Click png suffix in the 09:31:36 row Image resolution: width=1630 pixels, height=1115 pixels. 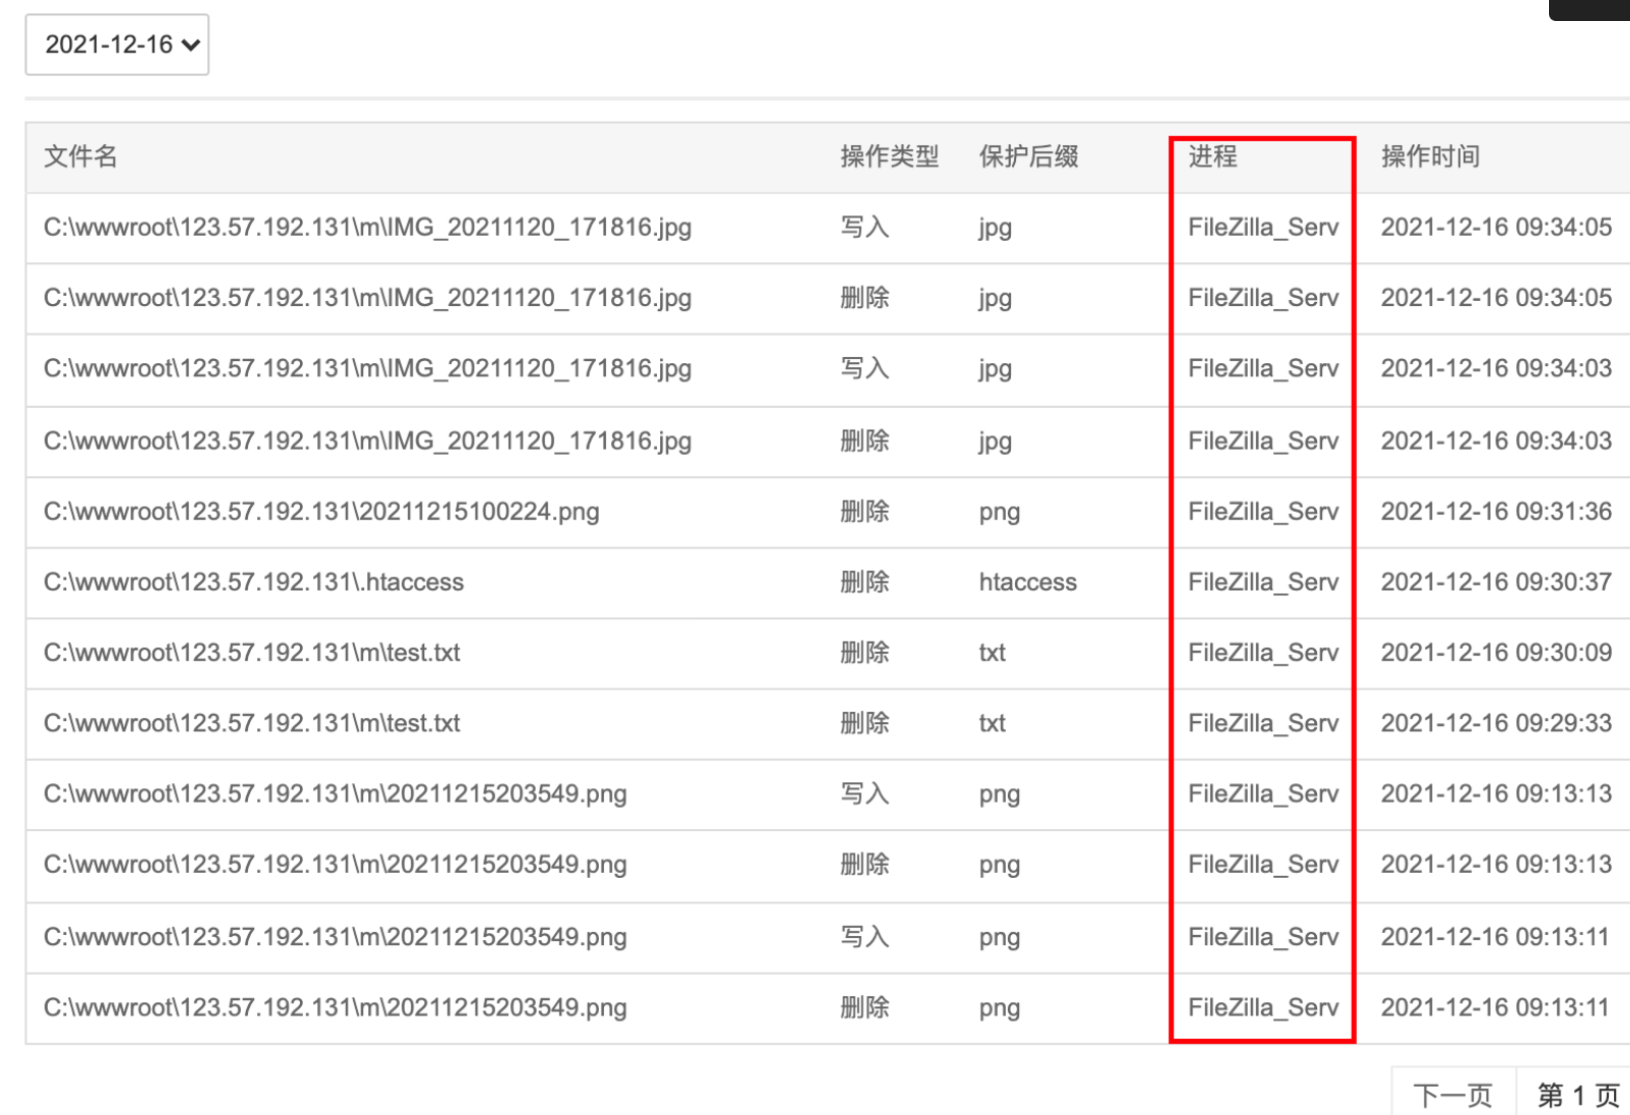tap(999, 512)
